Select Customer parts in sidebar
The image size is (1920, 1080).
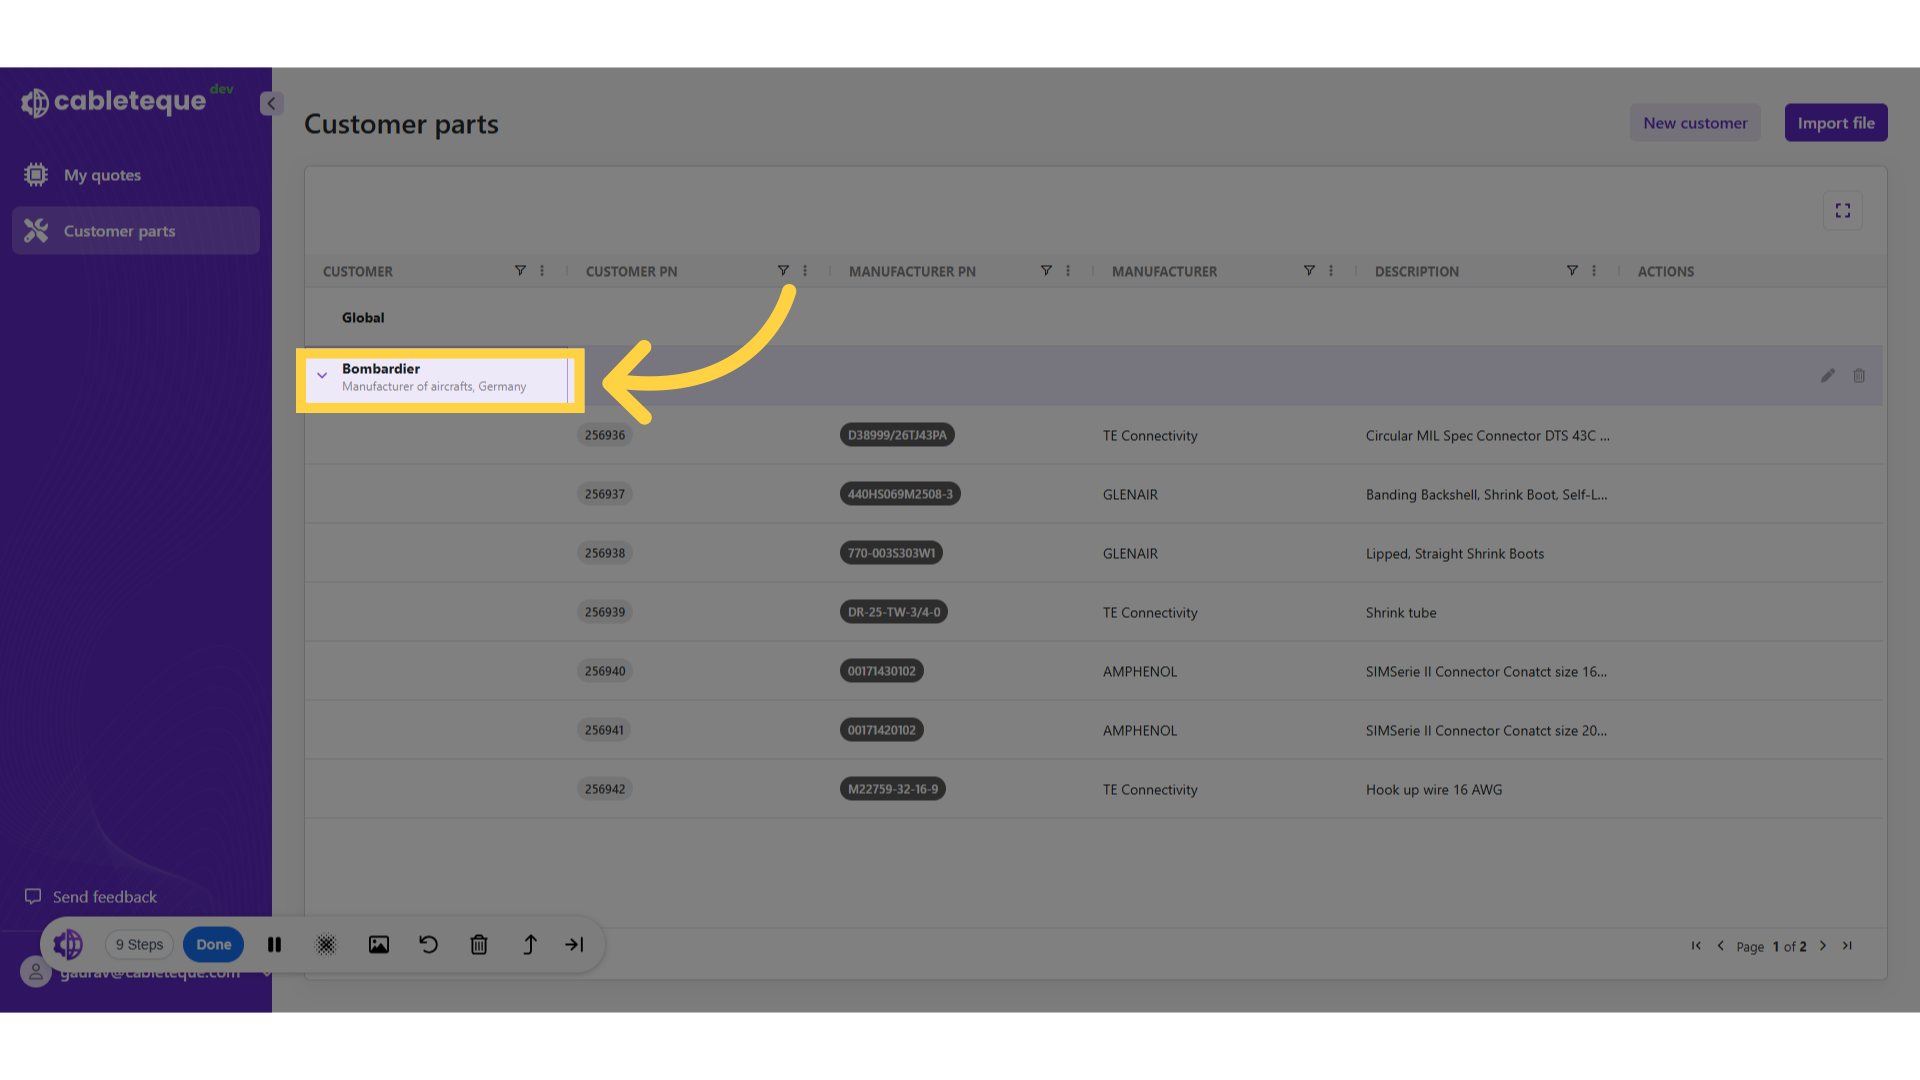click(119, 231)
